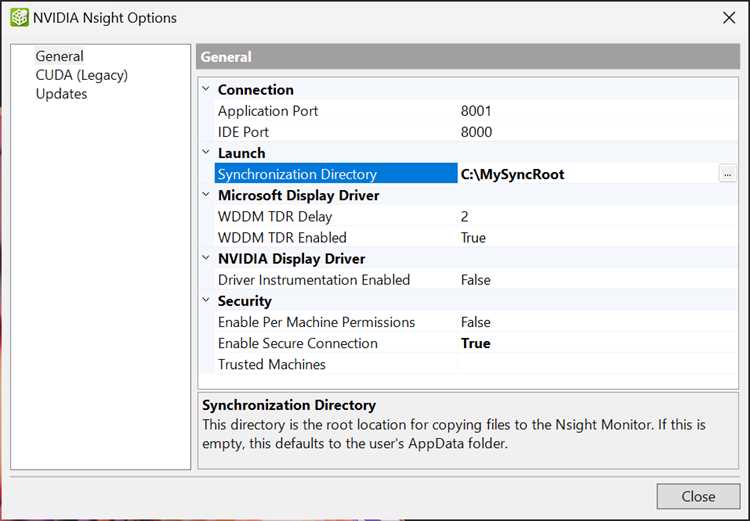Edit the WDDM TDR Delay value 2
The width and height of the screenshot is (750, 521).
point(597,217)
